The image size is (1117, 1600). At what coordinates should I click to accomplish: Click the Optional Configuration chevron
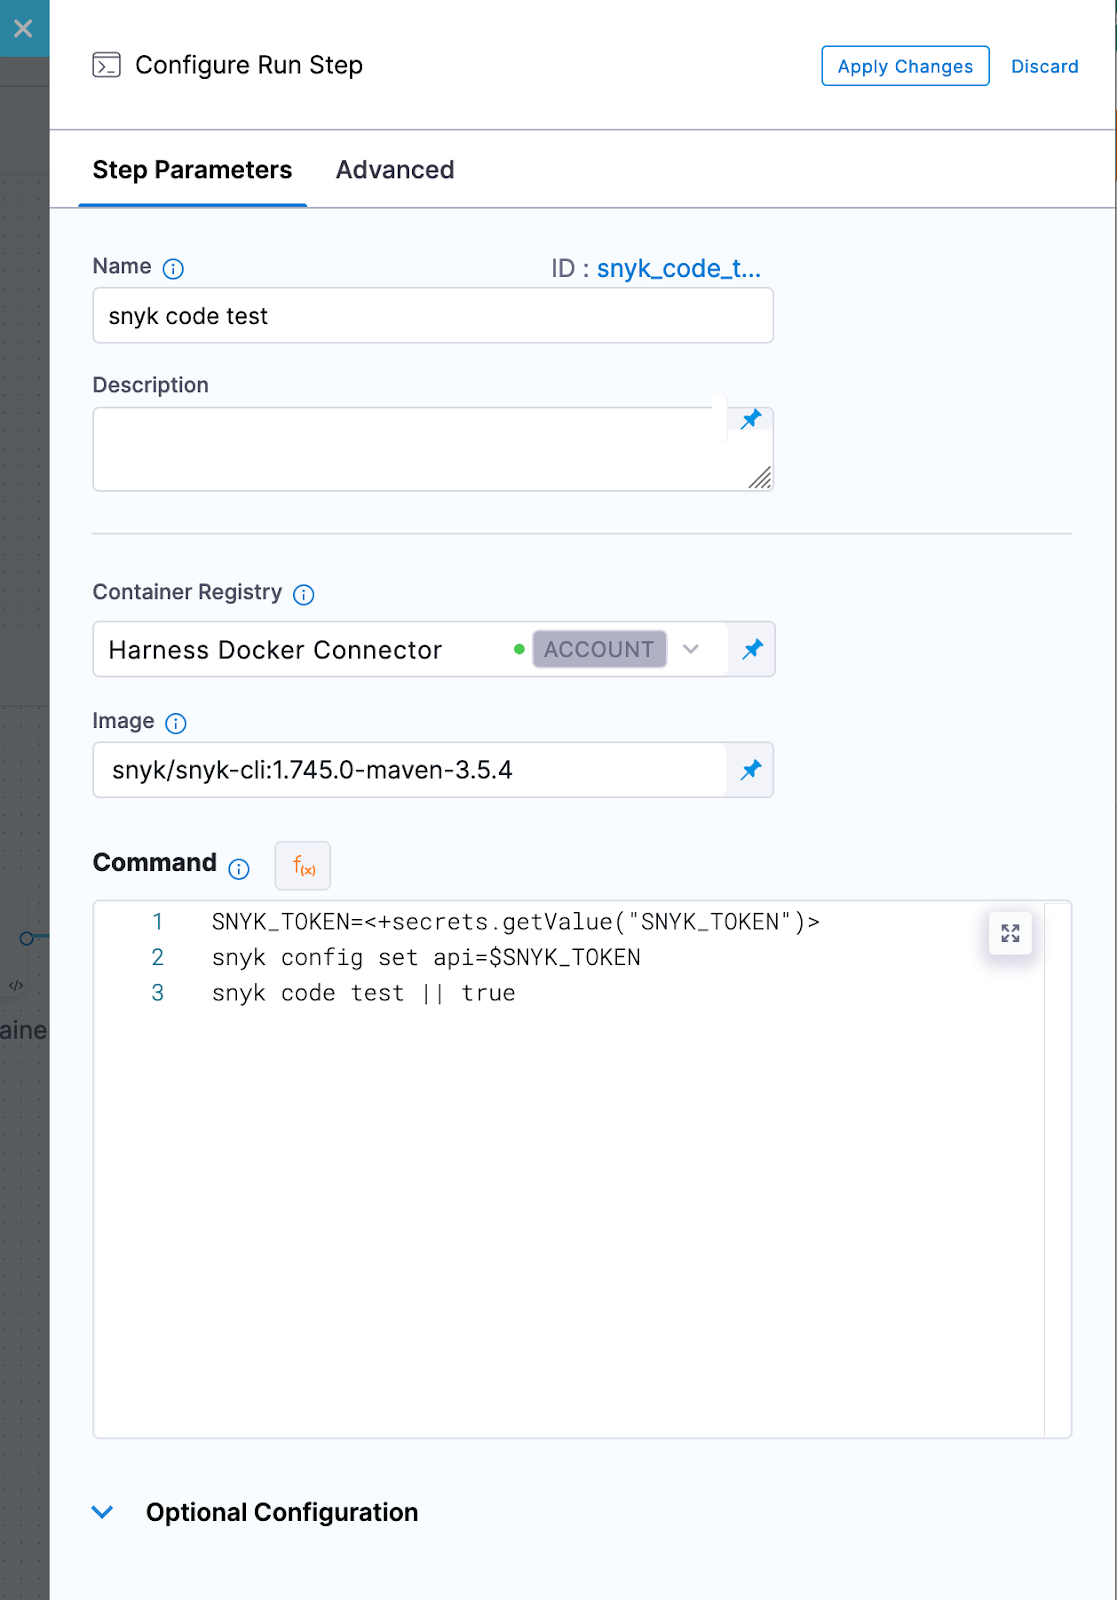pyautogui.click(x=102, y=1512)
